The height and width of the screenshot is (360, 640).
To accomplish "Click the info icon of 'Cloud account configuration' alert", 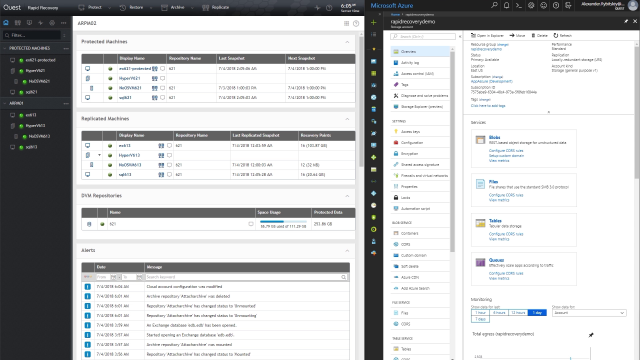I will coord(87,287).
